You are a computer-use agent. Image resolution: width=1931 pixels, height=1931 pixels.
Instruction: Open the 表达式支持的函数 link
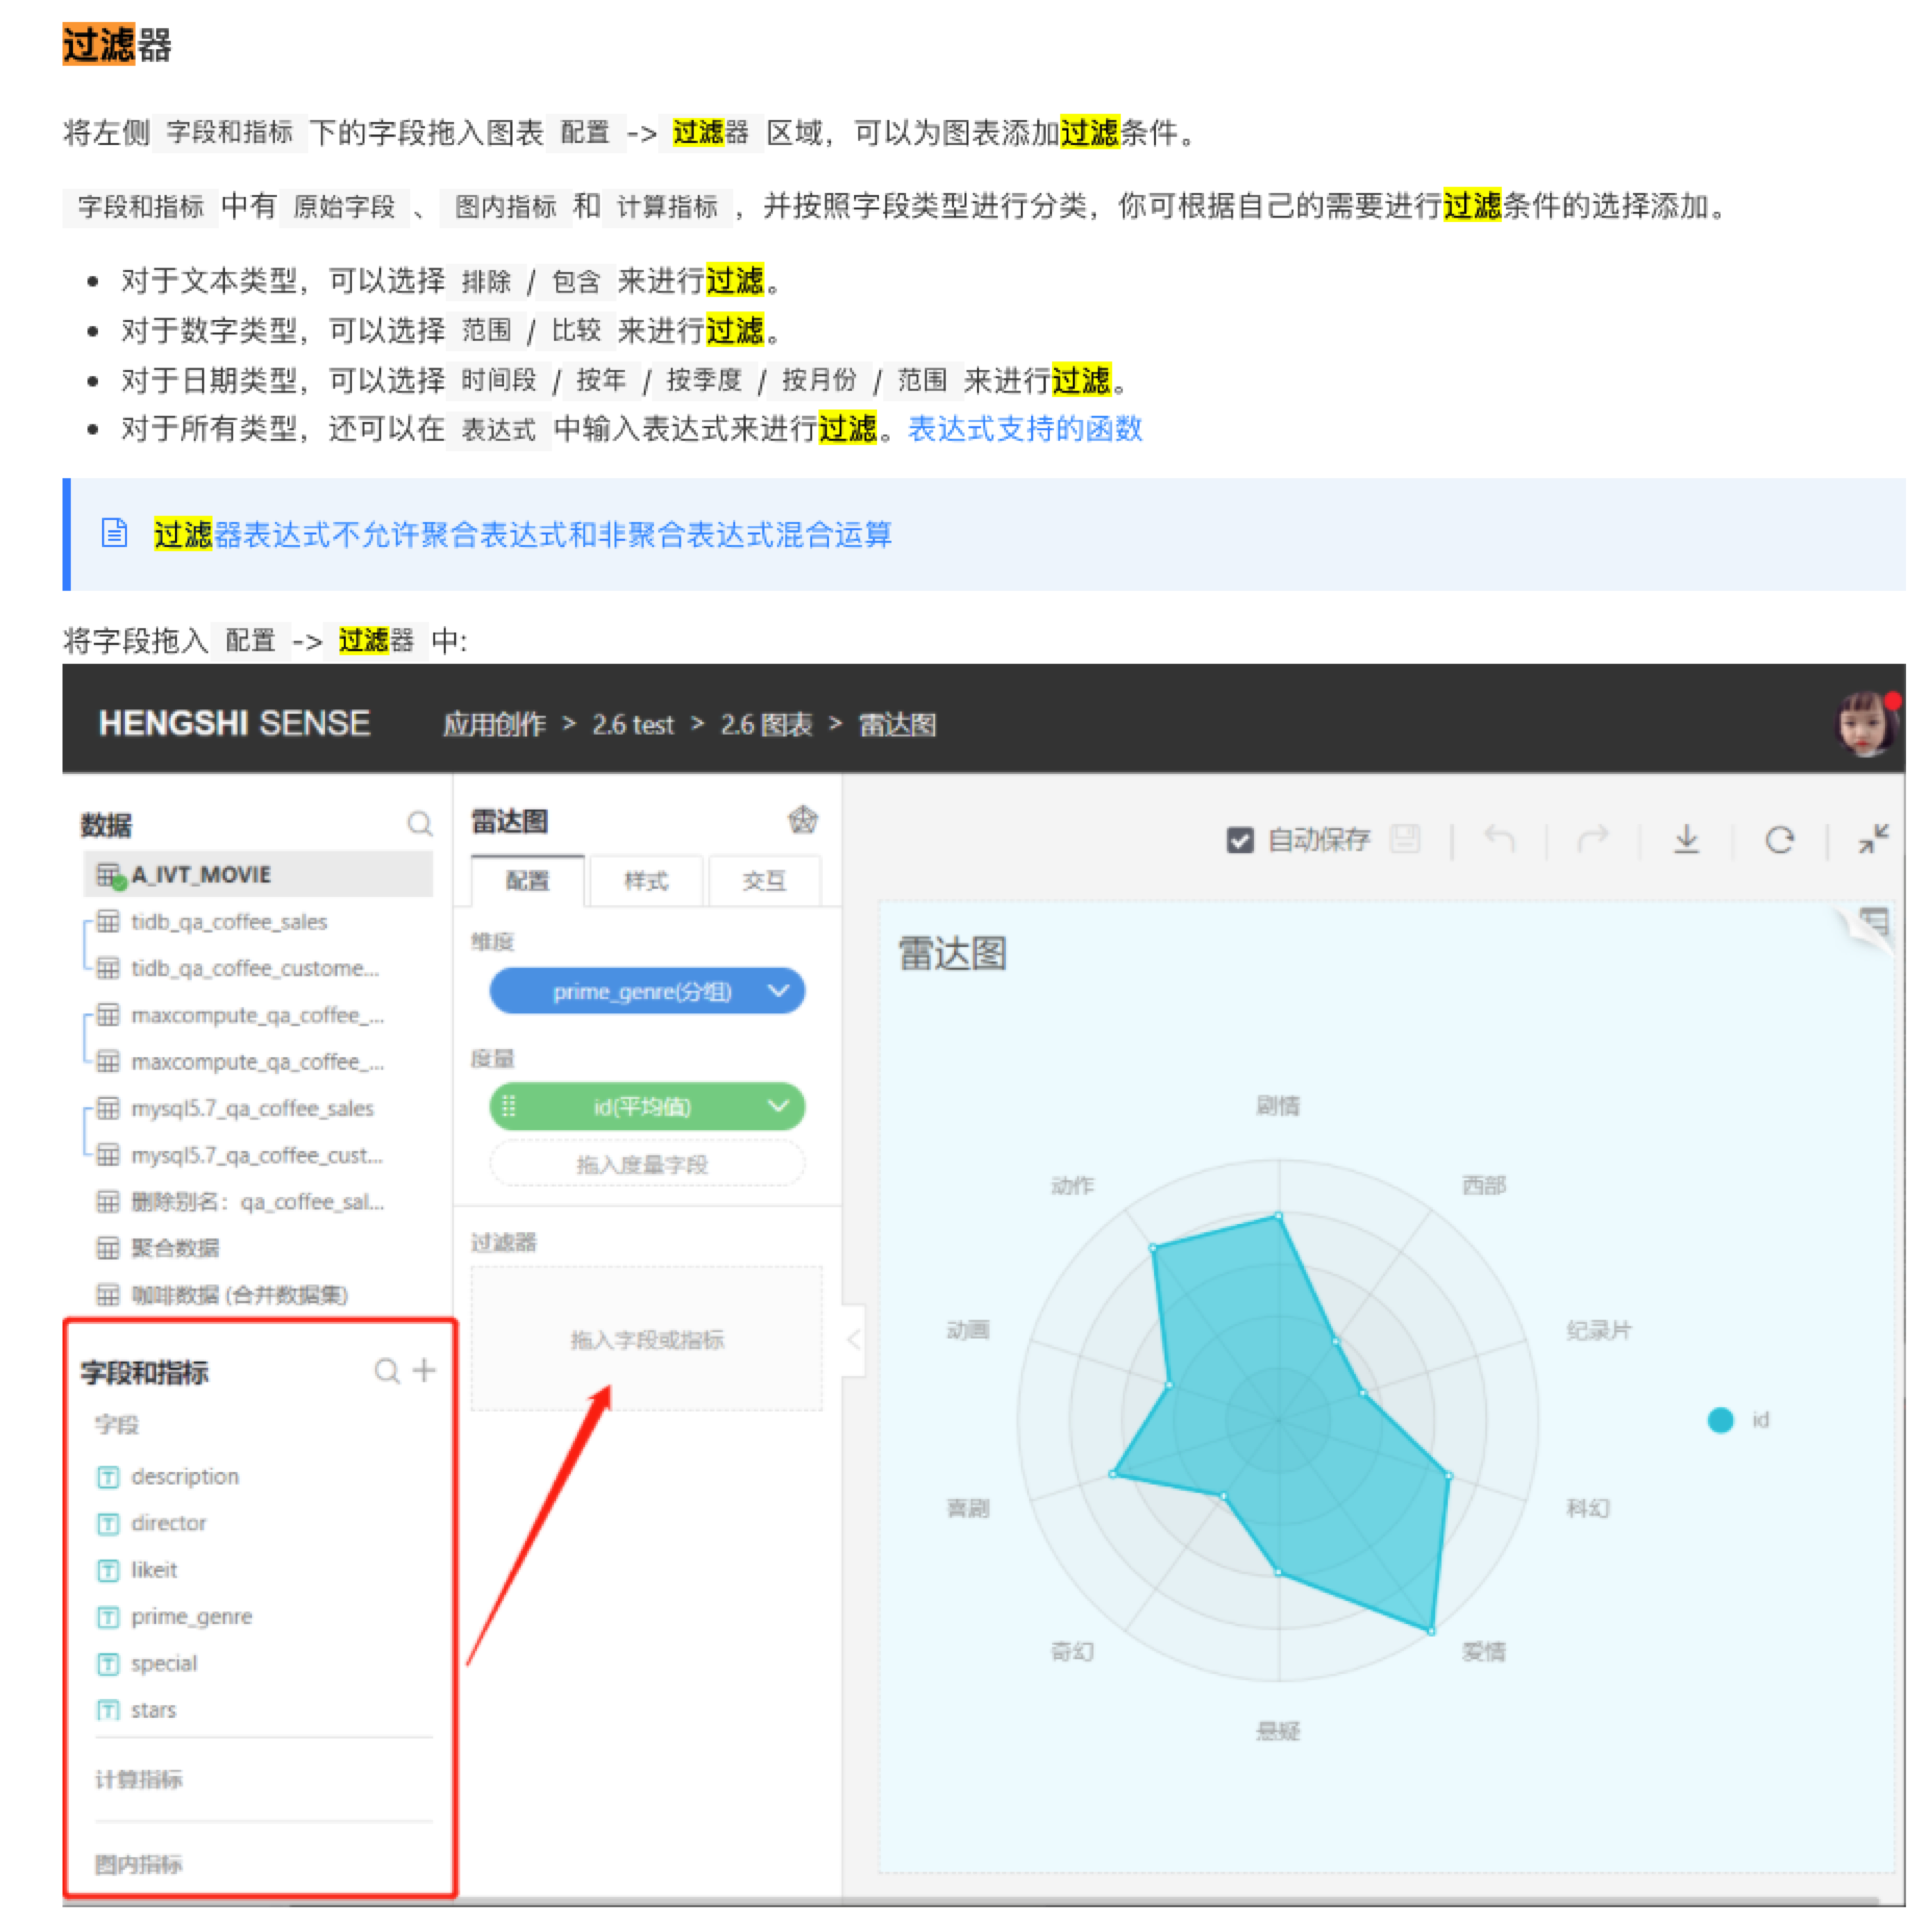click(1024, 429)
